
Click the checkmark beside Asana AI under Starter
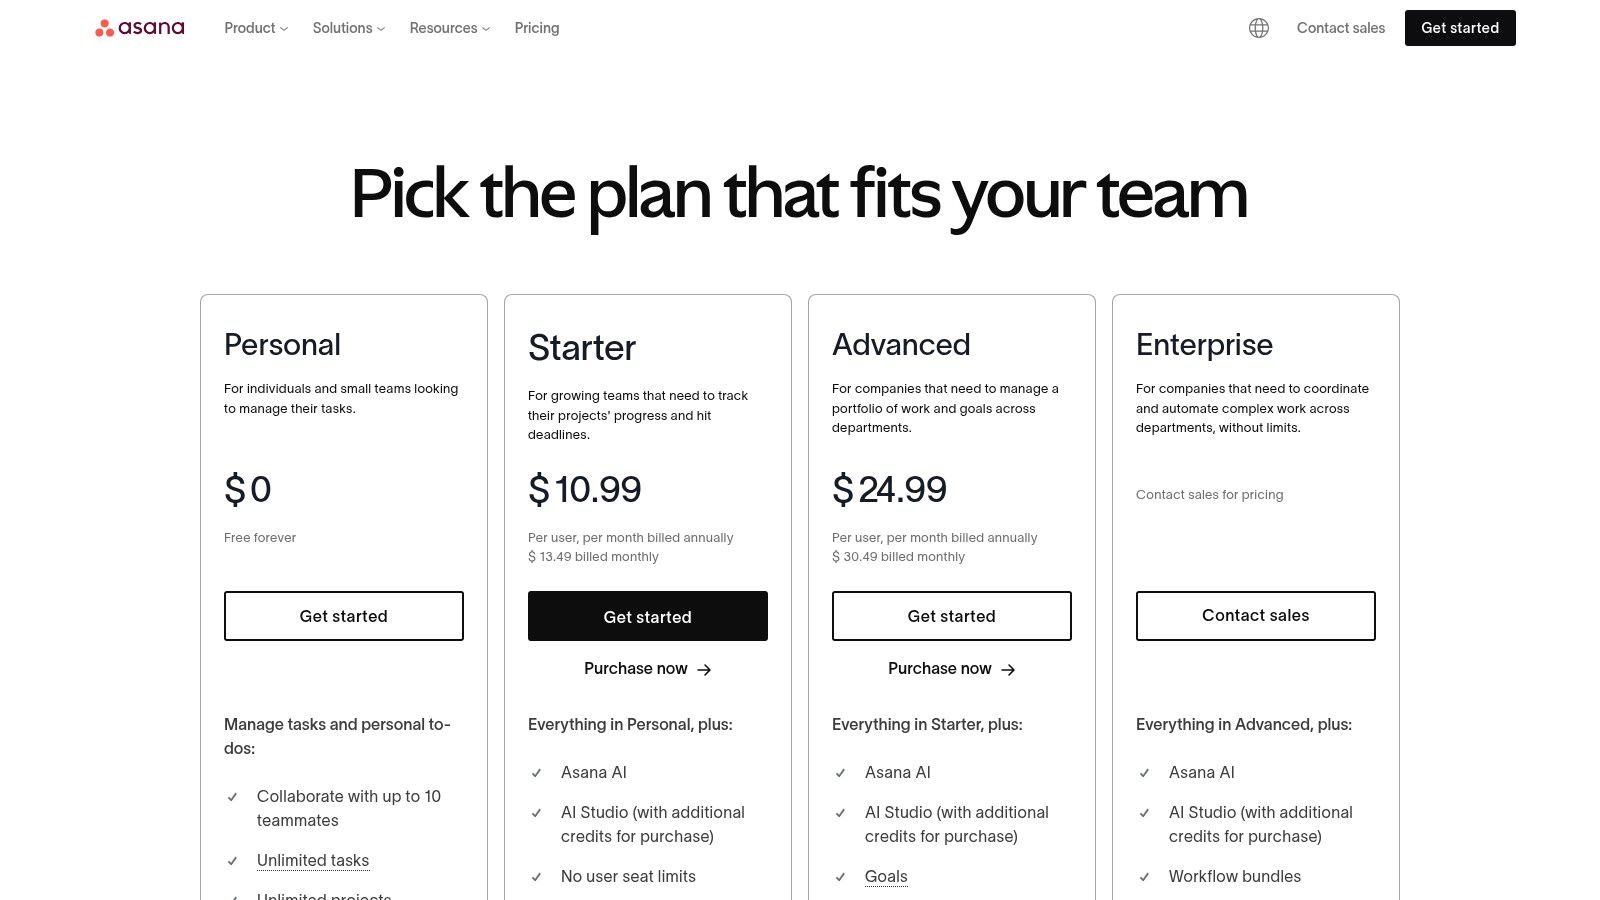pos(538,772)
